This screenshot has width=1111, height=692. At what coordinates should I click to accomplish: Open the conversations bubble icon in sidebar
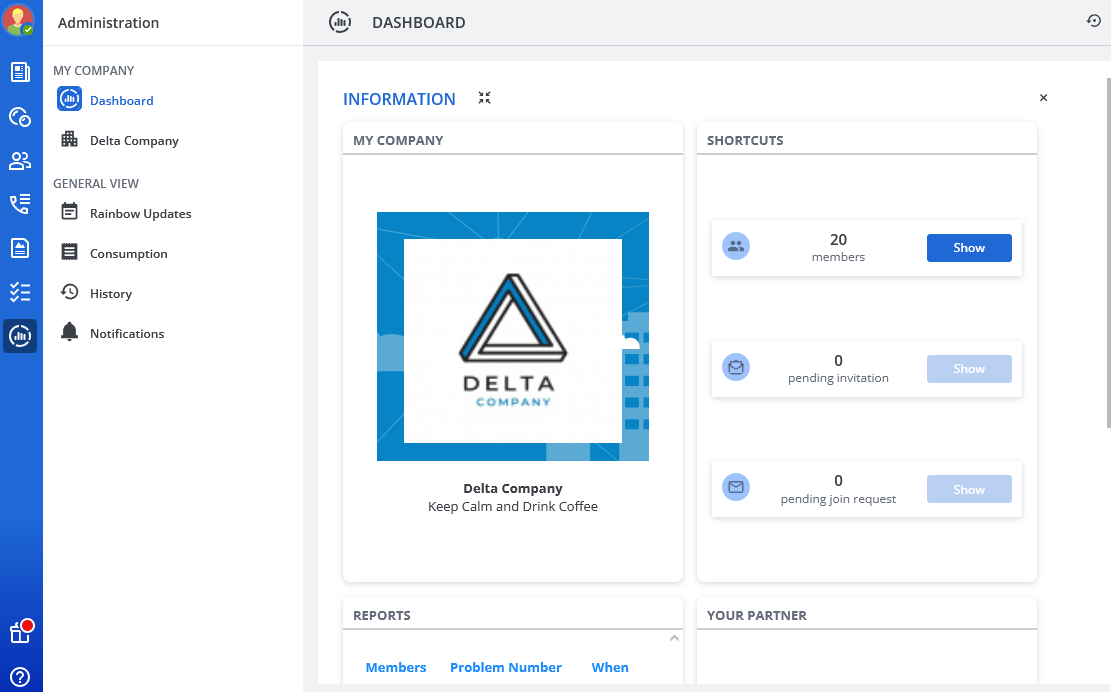(x=20, y=117)
